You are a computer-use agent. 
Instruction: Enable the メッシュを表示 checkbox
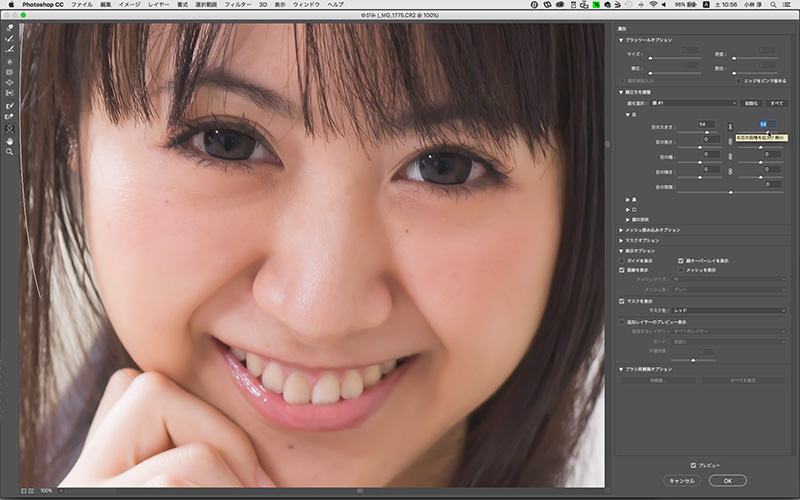coord(681,270)
